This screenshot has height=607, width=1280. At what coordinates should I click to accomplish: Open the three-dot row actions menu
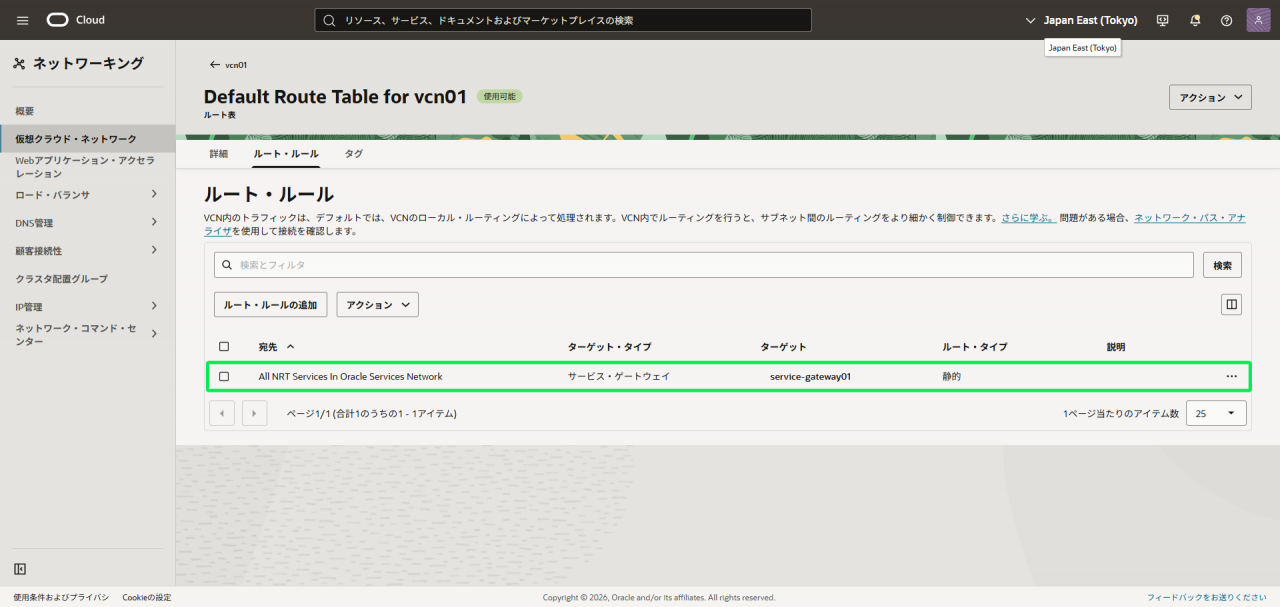pos(1232,376)
